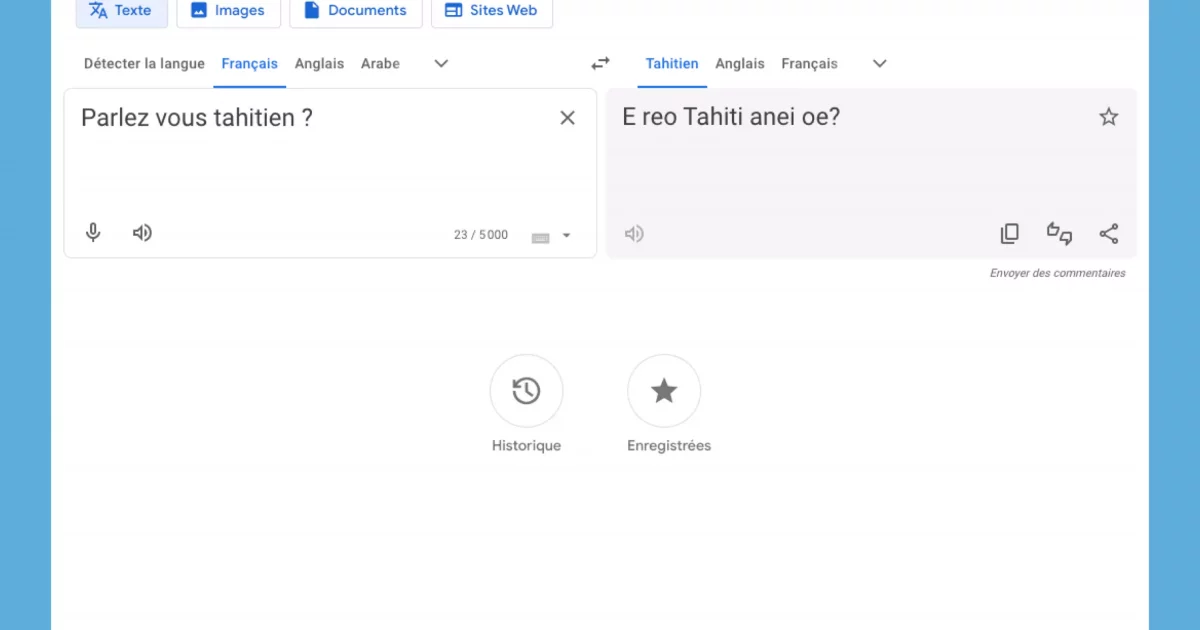Open the target language dropdown
The width and height of the screenshot is (1200, 630).
878,63
